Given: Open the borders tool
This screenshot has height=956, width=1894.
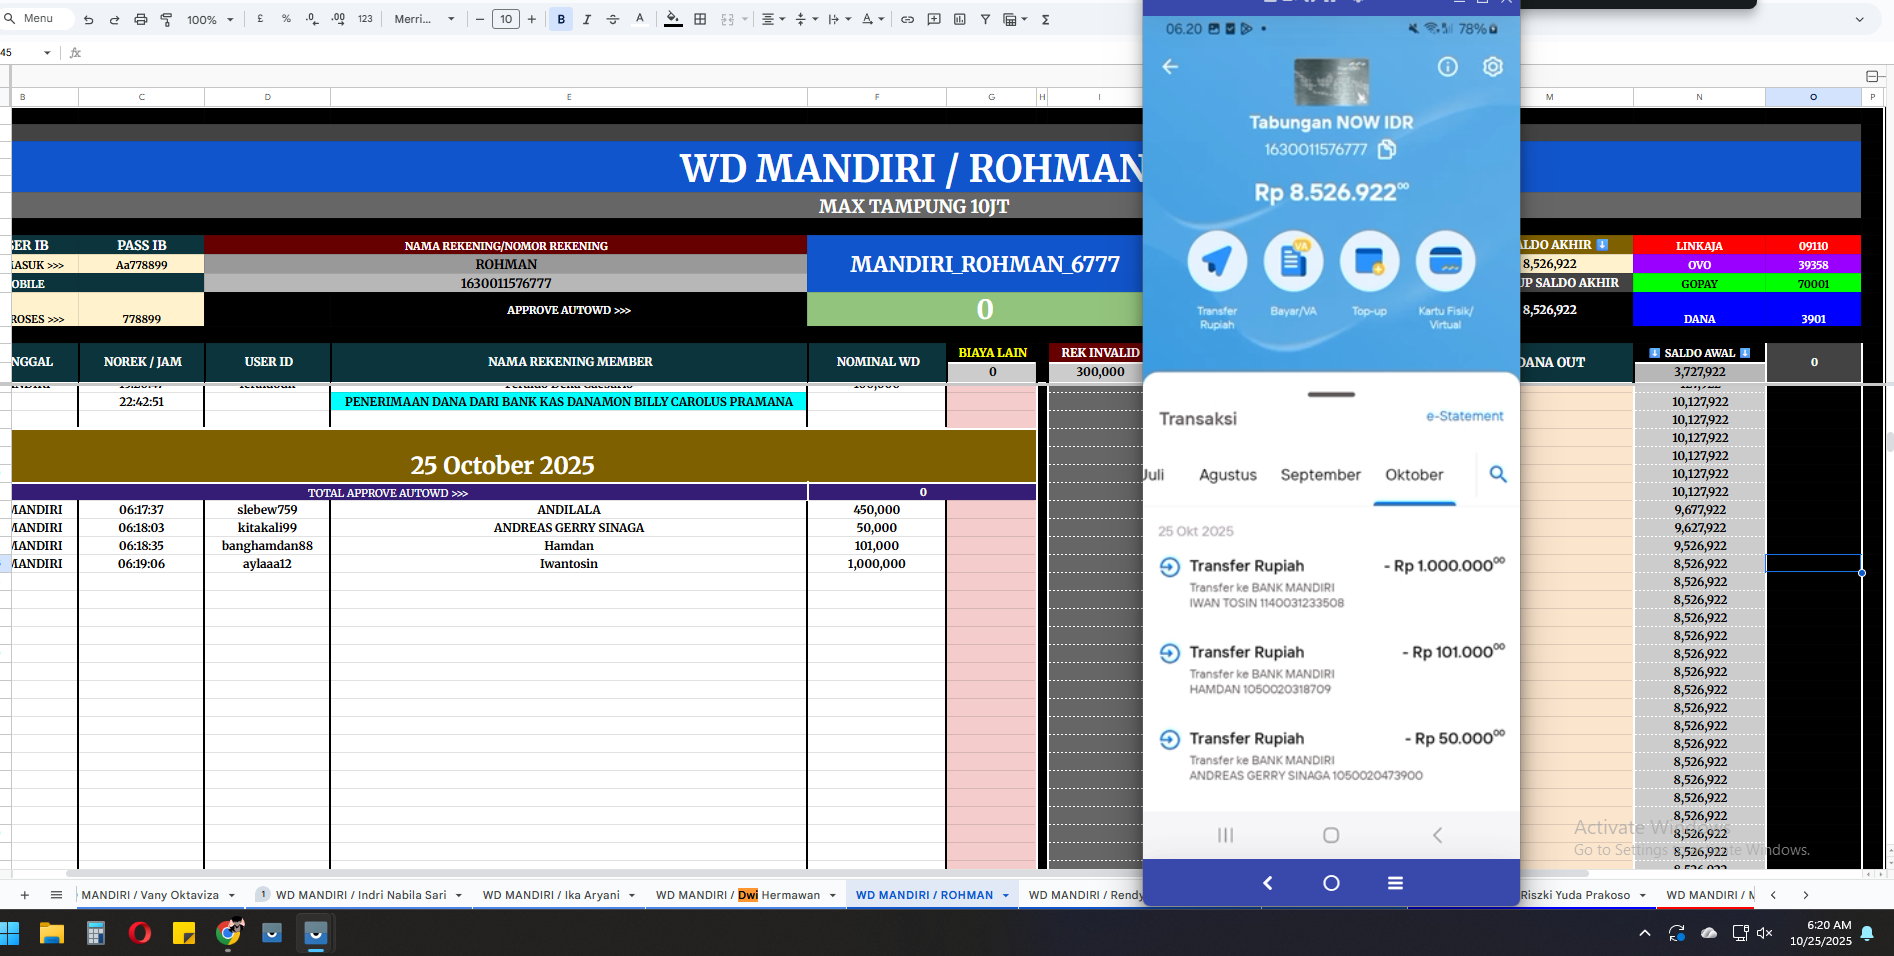Looking at the screenshot, I should point(700,19).
